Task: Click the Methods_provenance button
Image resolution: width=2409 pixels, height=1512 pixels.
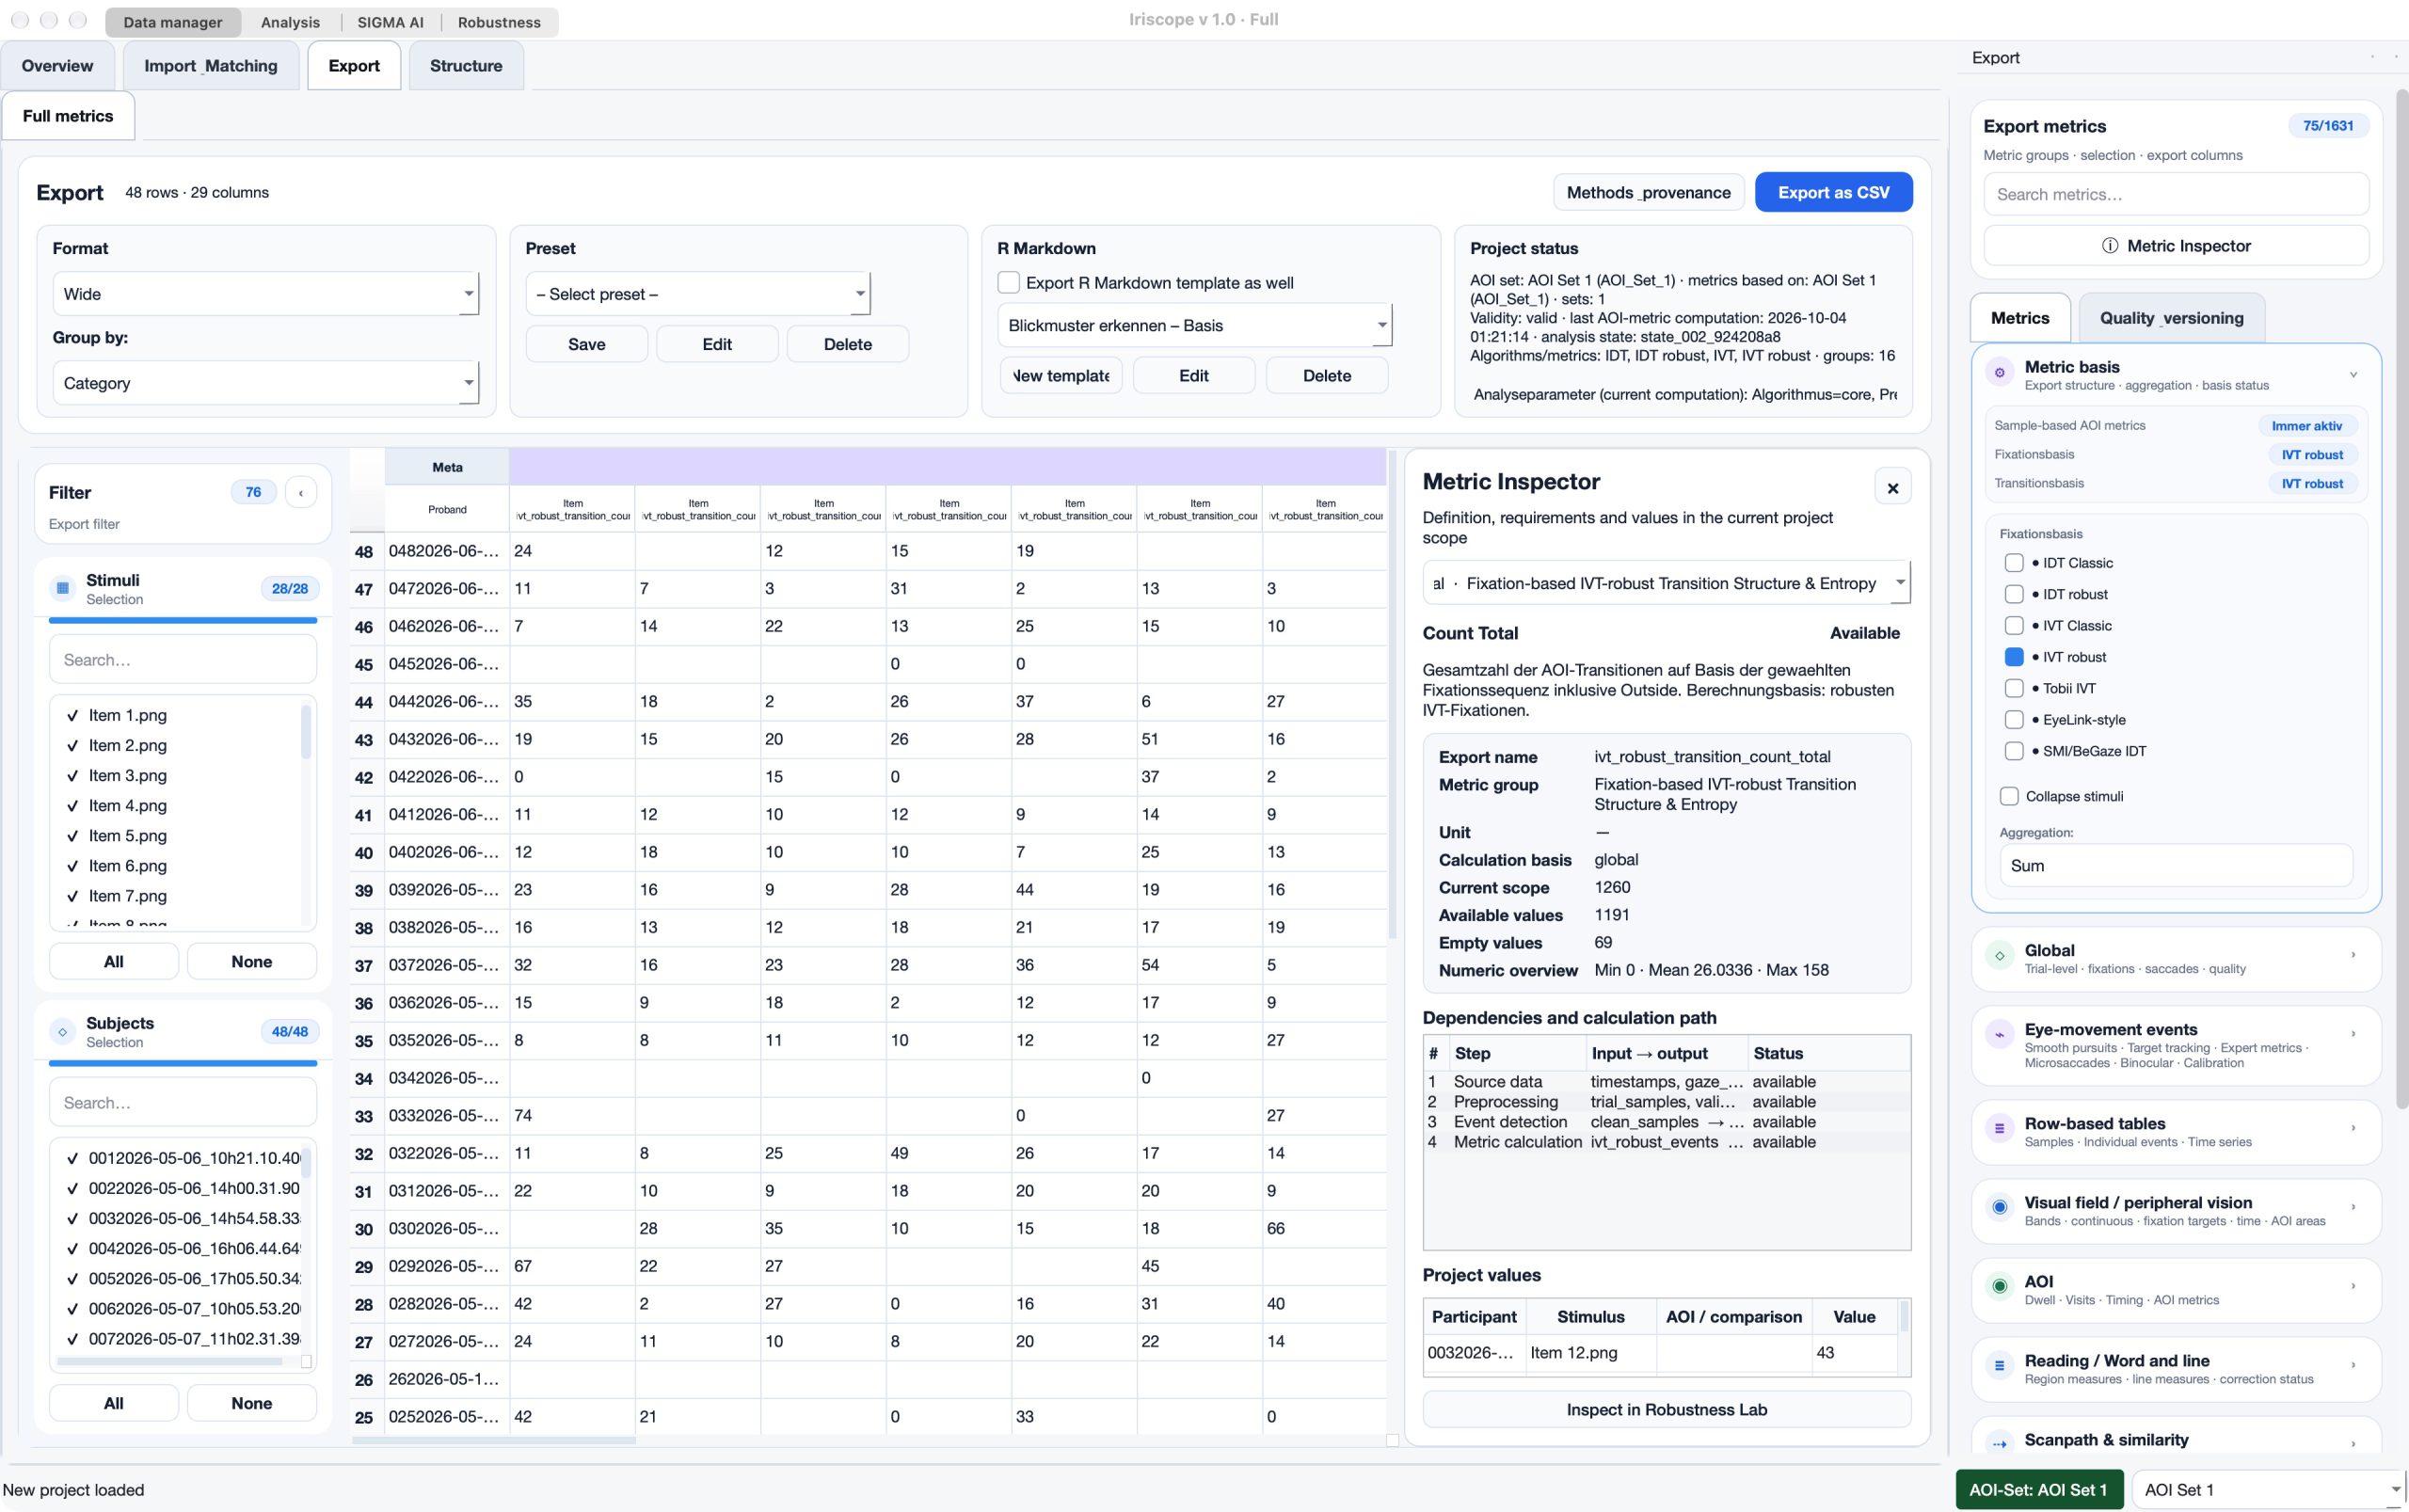Action: click(1648, 192)
